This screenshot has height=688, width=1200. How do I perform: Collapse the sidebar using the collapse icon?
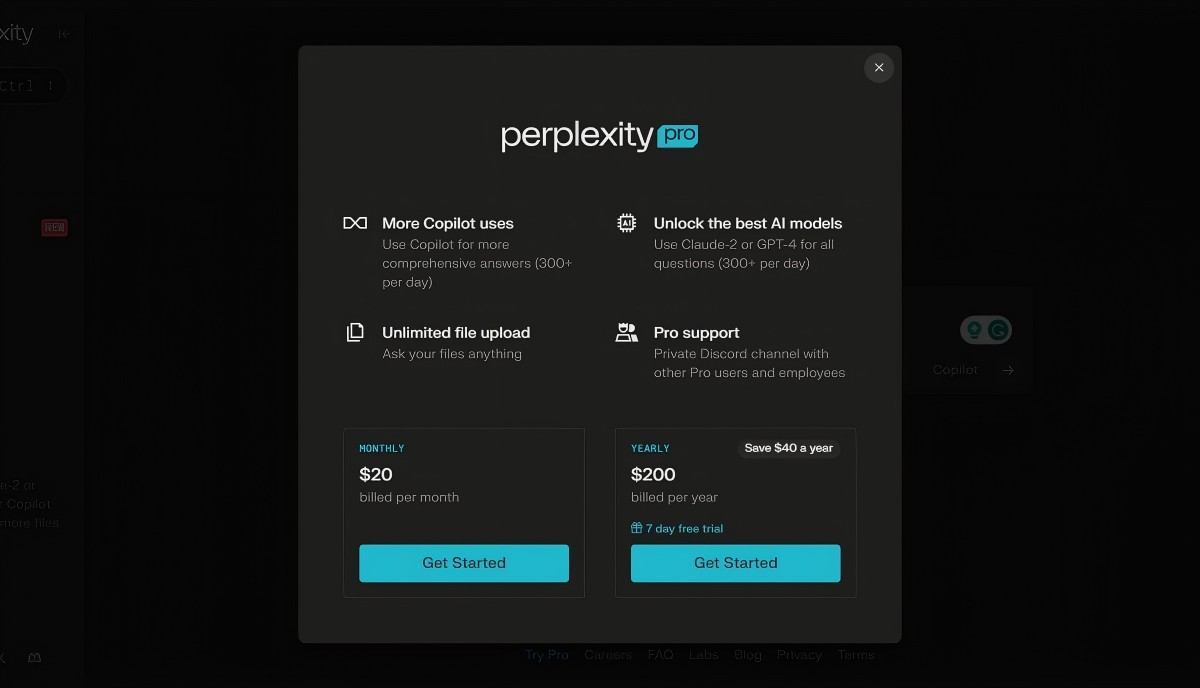pyautogui.click(x=62, y=33)
